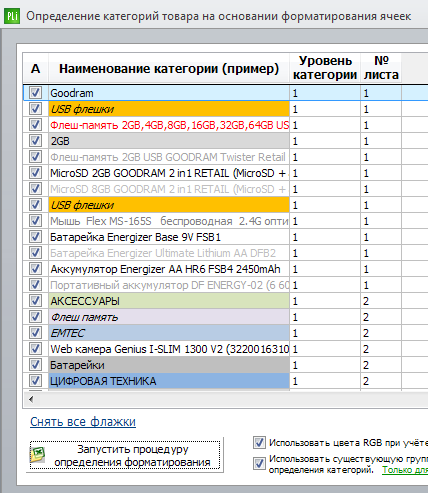Image resolution: width=428 pixels, height=493 pixels.
Task: Uncheck the checkbox in the Goodram row
Action: click(35, 93)
